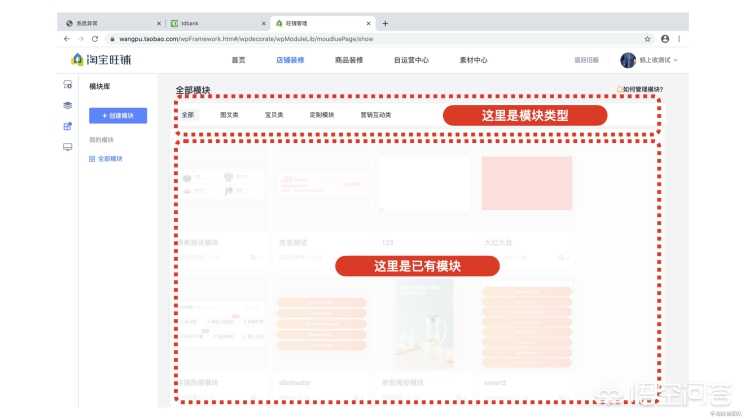Reload the page with refresh icon
The image size is (746, 420).
click(95, 39)
